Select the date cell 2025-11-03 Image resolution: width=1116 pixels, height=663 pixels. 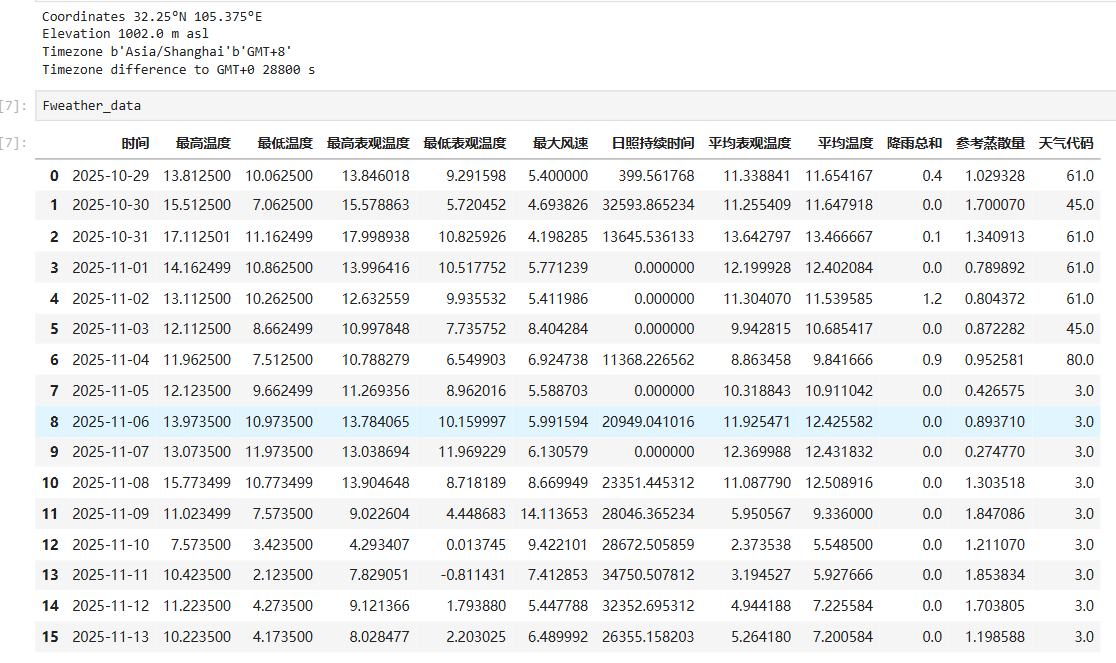click(x=111, y=329)
